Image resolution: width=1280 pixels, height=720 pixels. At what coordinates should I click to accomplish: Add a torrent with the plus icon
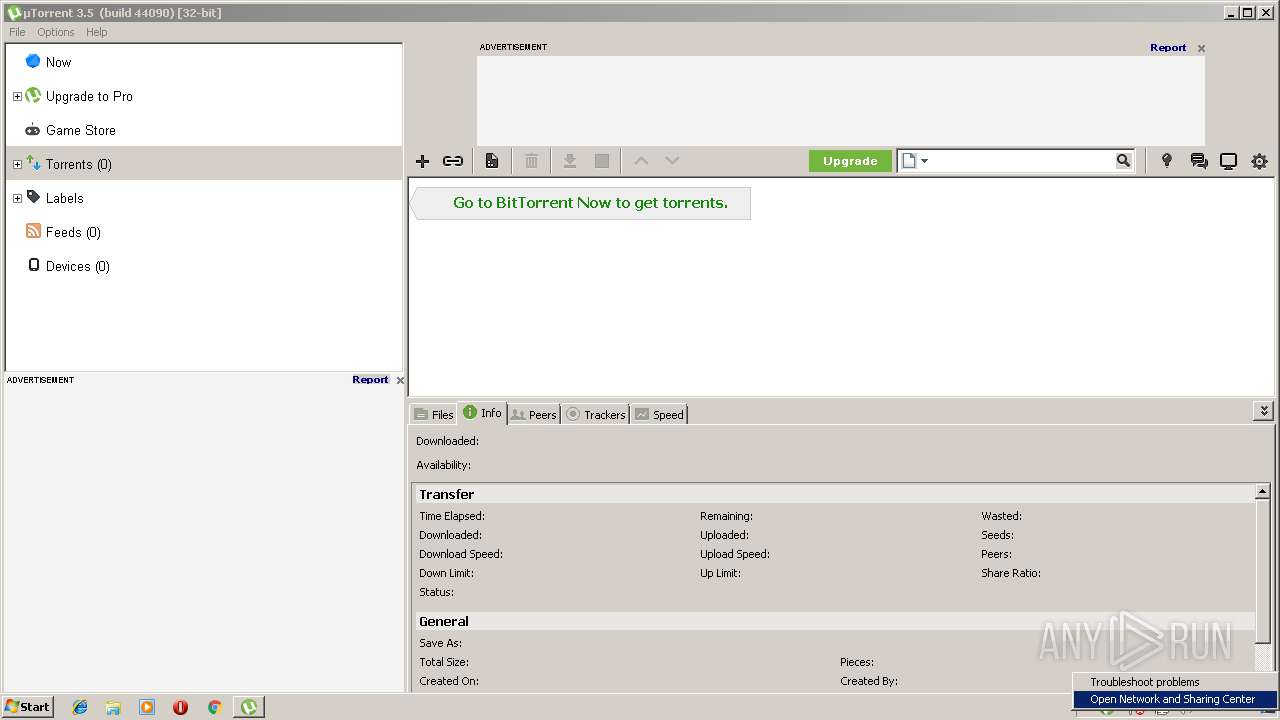click(422, 161)
